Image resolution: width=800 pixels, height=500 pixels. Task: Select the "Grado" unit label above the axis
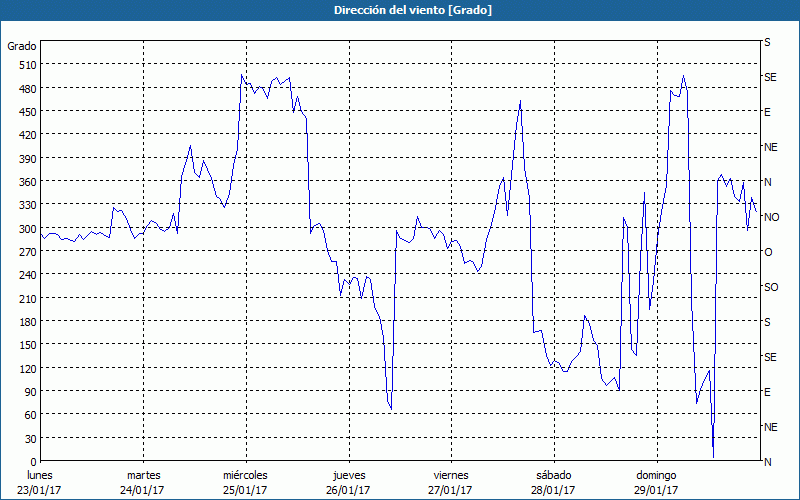coord(22,46)
